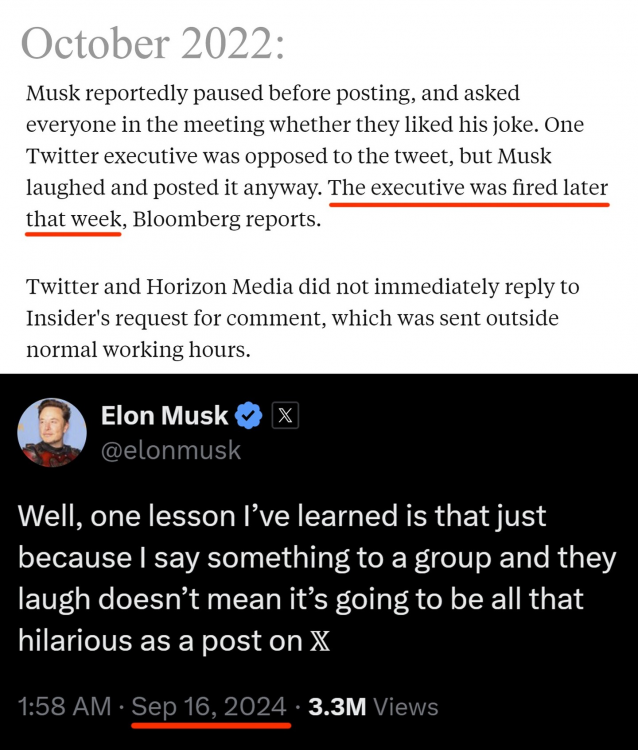Click the gray Views label
Viewport: 638px width, 750px height.
tap(407, 707)
